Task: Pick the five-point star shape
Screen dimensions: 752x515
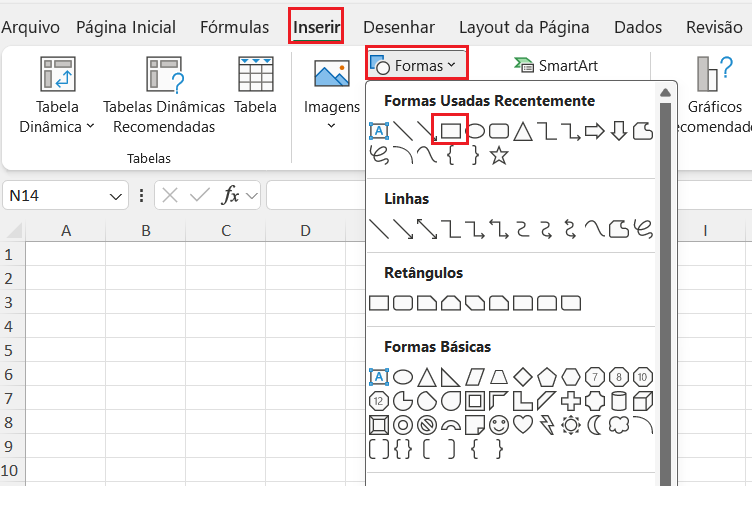Action: click(499, 155)
